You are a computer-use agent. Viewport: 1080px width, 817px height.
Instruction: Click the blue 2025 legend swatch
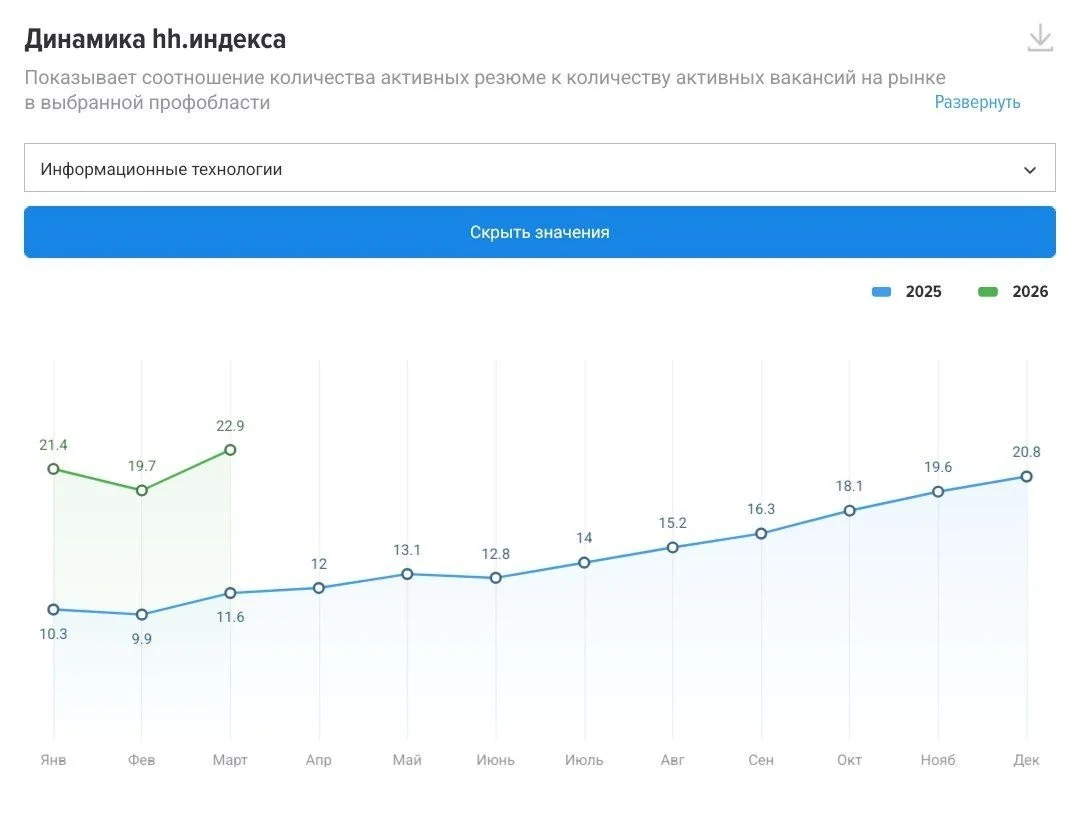[x=881, y=292]
